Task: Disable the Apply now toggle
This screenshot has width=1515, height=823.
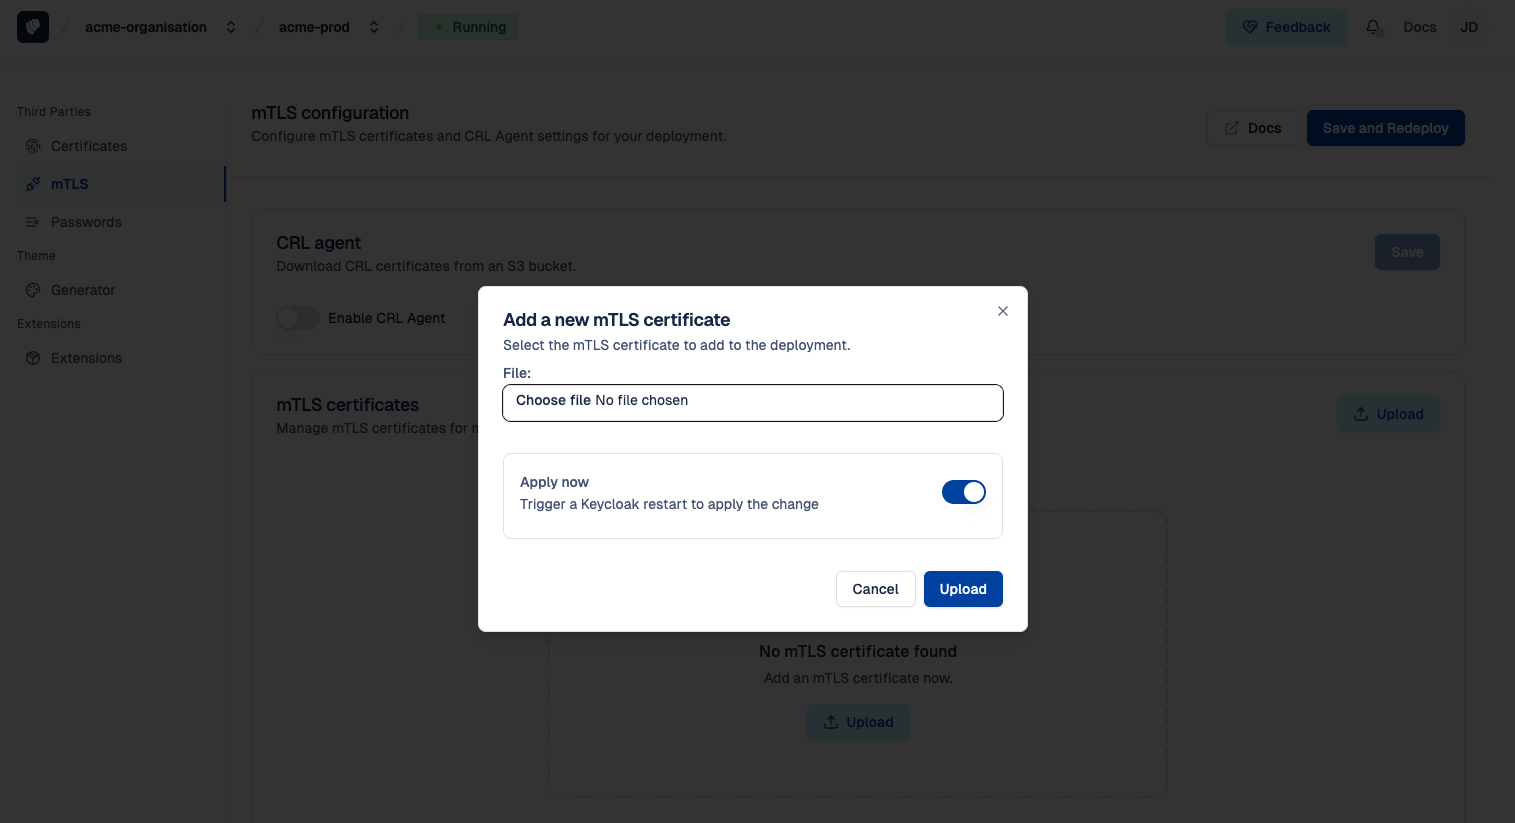Action: pyautogui.click(x=963, y=492)
